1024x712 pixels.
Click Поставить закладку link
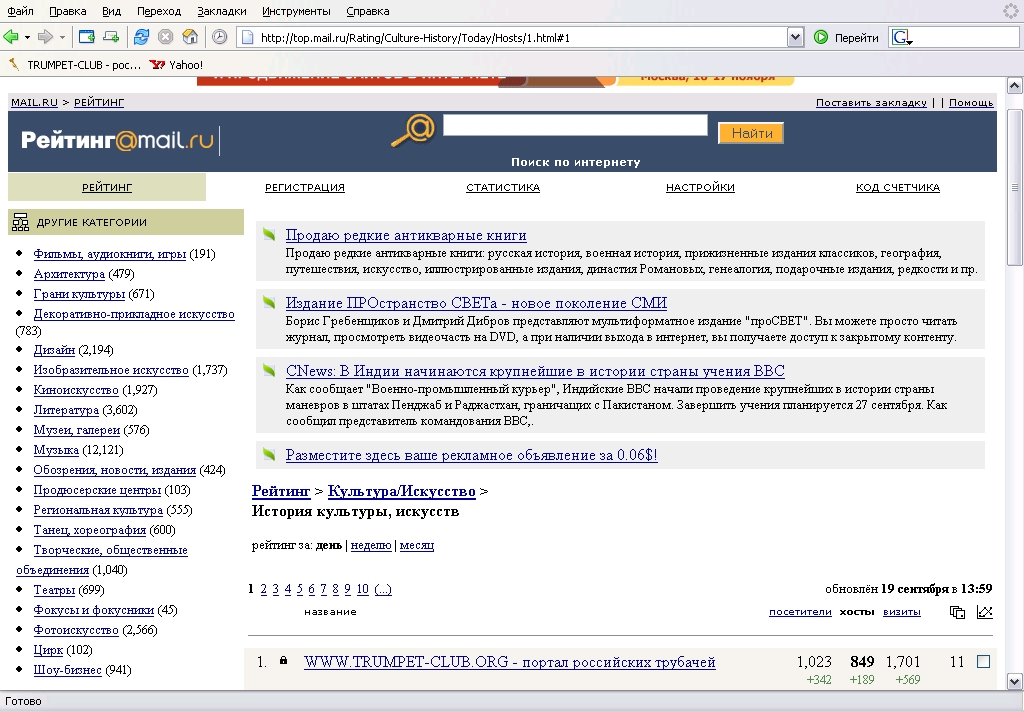(871, 103)
